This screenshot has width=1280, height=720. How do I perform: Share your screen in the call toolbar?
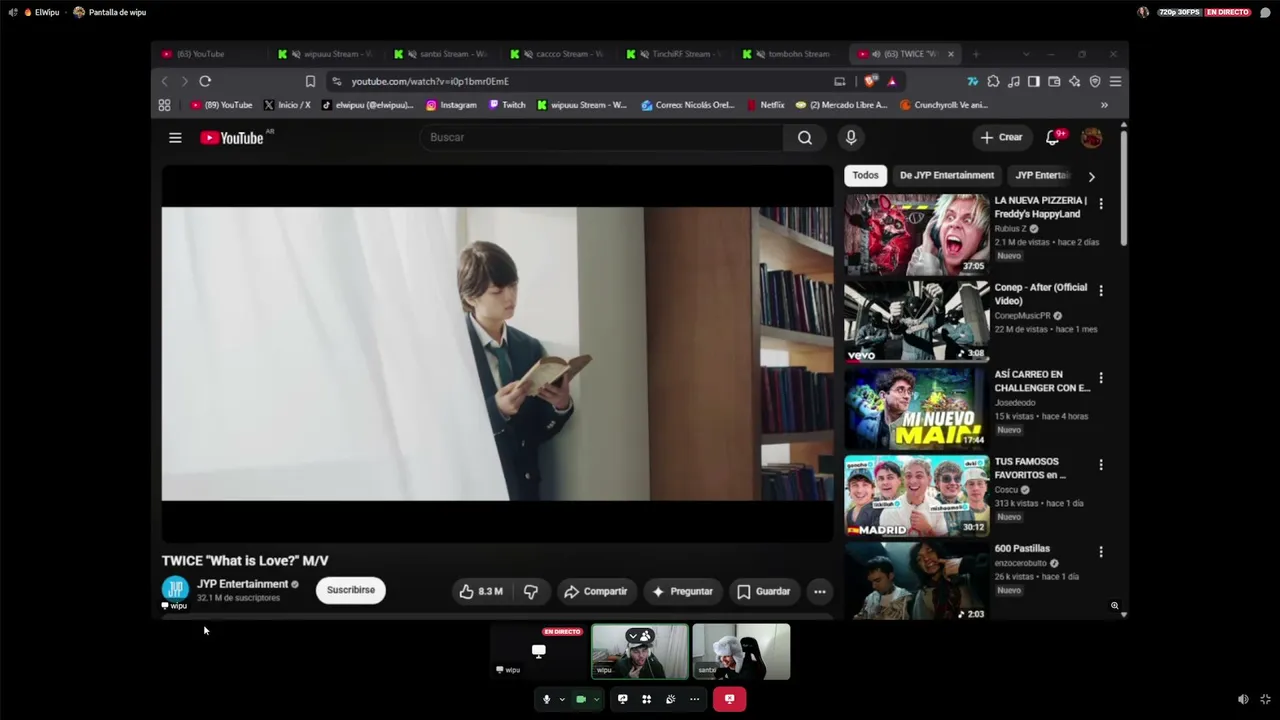point(622,699)
